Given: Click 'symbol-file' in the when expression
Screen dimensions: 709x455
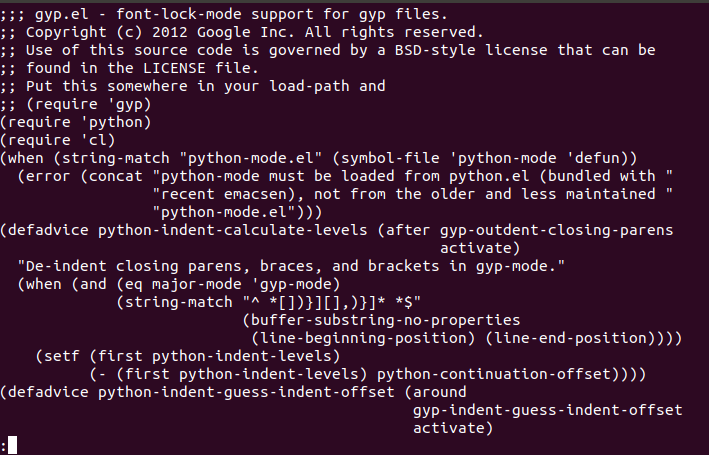Looking at the screenshot, I should click(390, 158).
